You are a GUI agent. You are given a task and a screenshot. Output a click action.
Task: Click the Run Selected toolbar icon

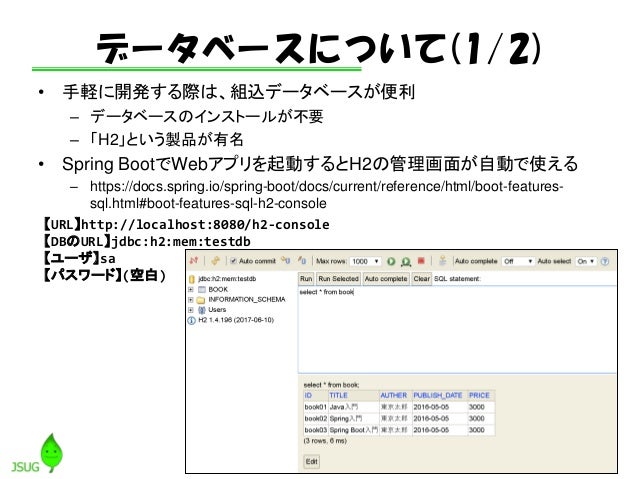pyautogui.click(x=406, y=262)
